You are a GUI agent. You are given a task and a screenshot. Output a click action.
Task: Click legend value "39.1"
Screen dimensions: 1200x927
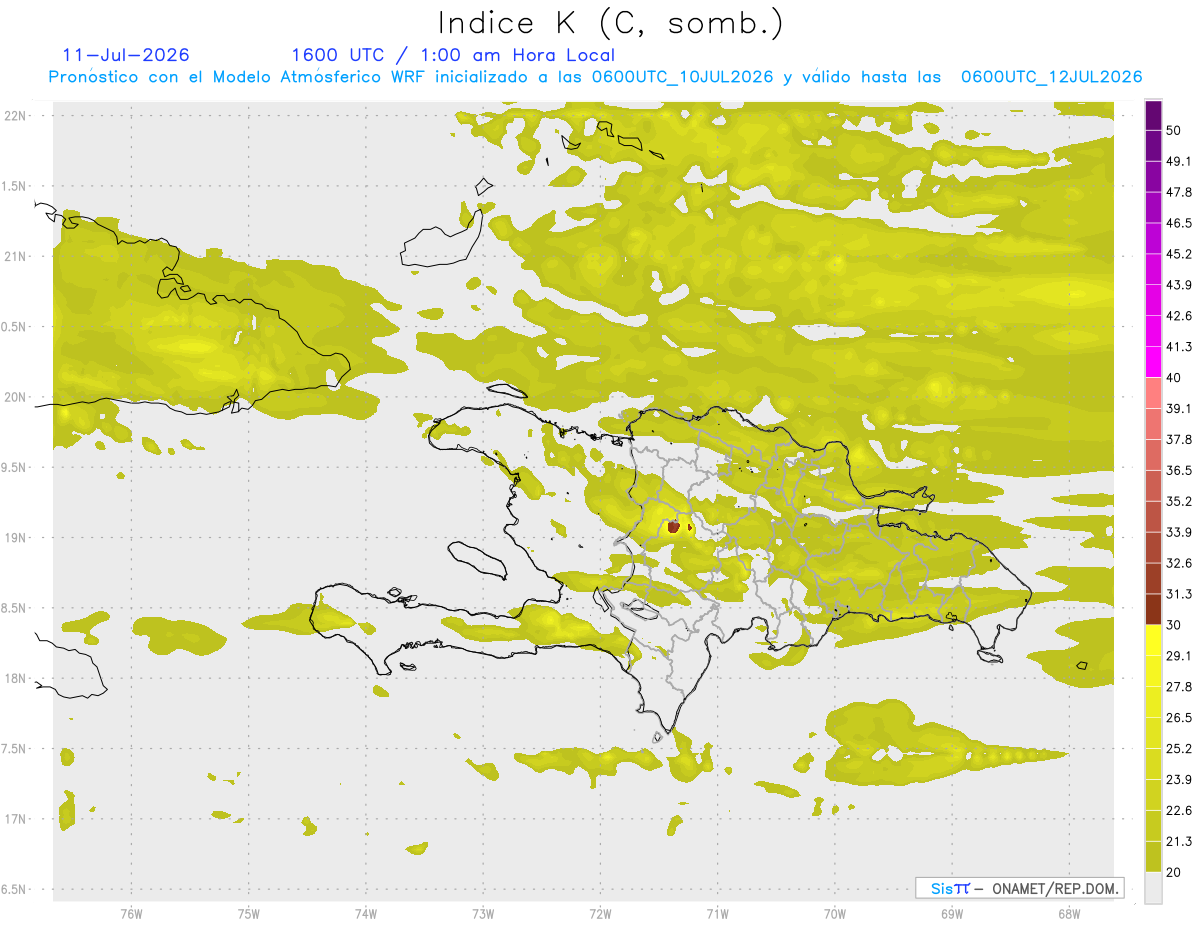coord(1179,409)
